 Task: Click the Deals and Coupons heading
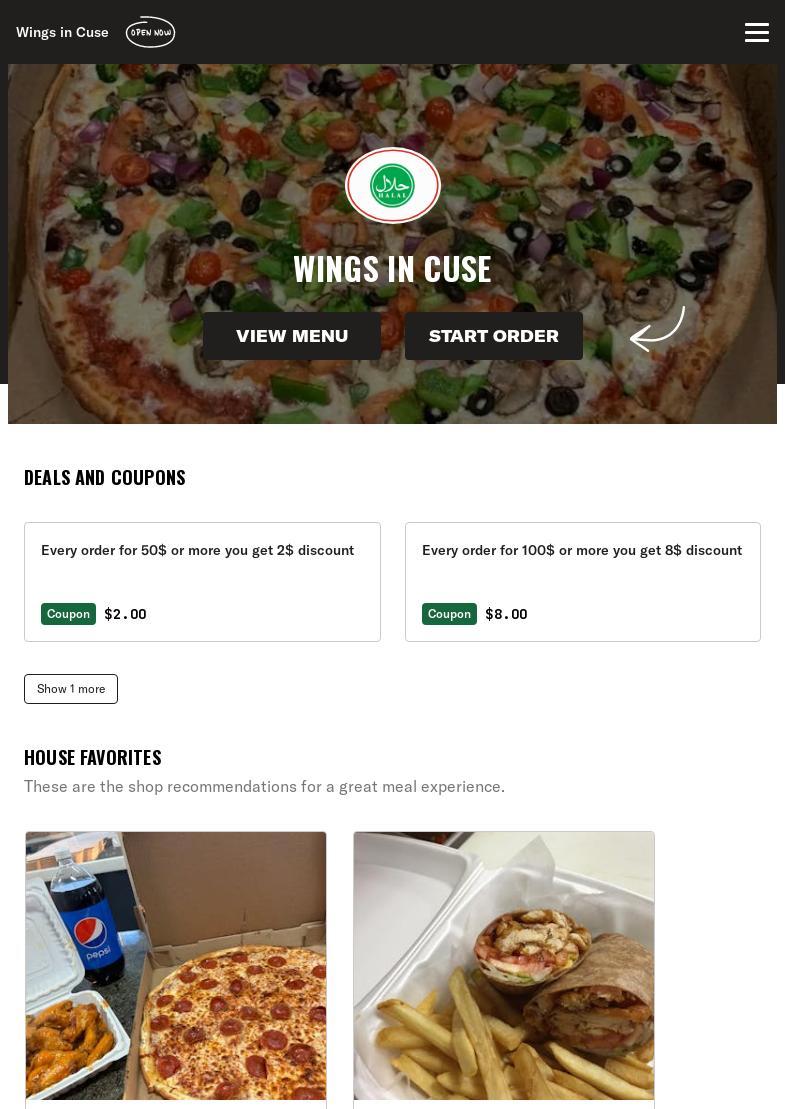click(105, 477)
